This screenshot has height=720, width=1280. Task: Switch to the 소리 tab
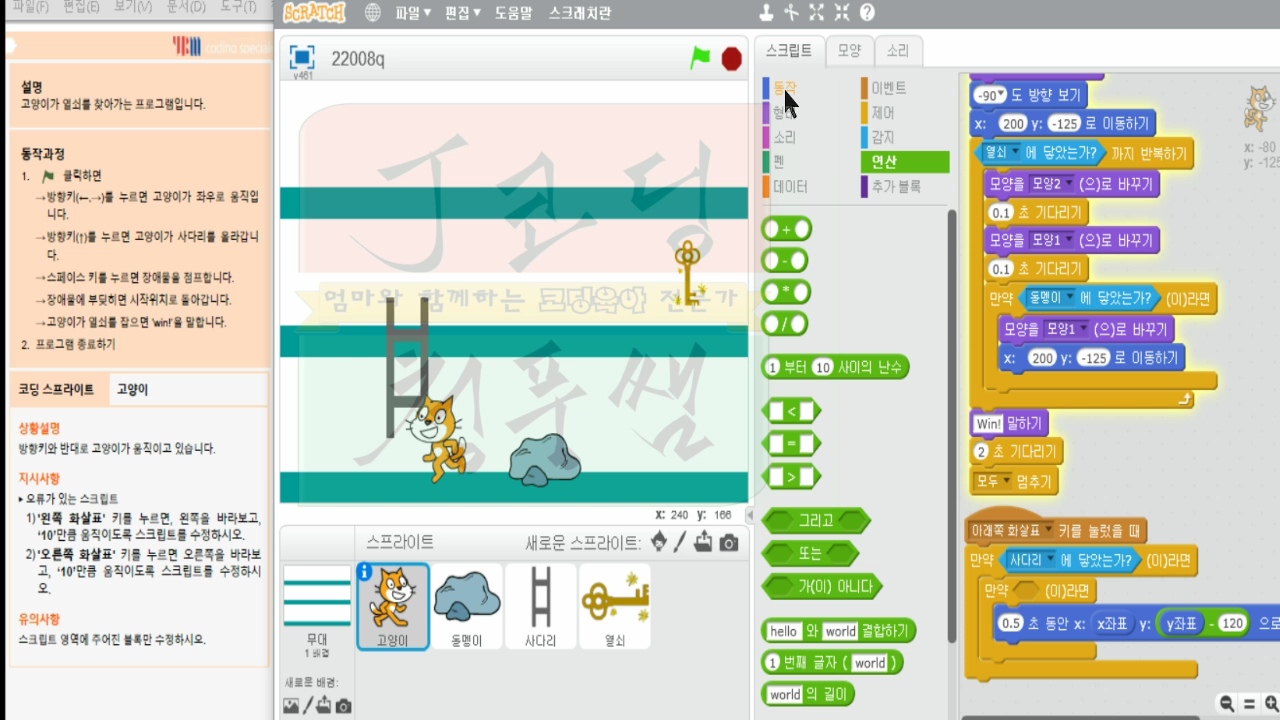[x=896, y=50]
